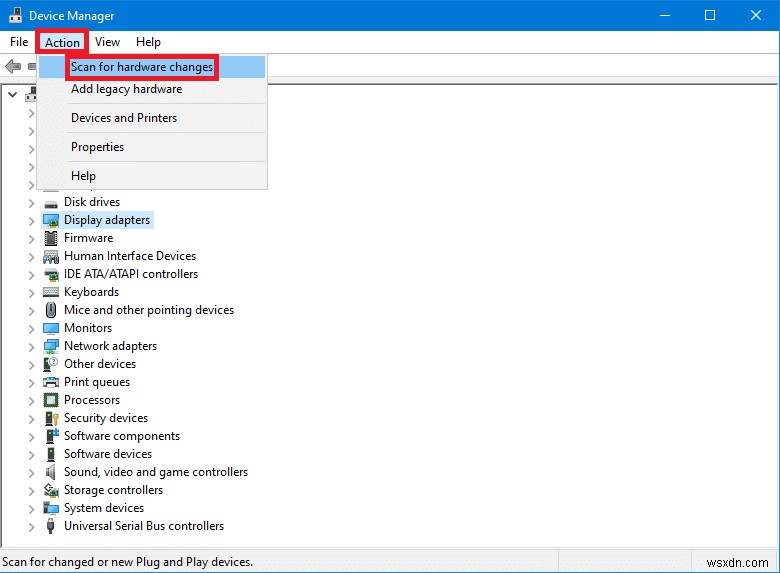Select the Disk drives label
The image size is (780, 573).
coord(92,202)
